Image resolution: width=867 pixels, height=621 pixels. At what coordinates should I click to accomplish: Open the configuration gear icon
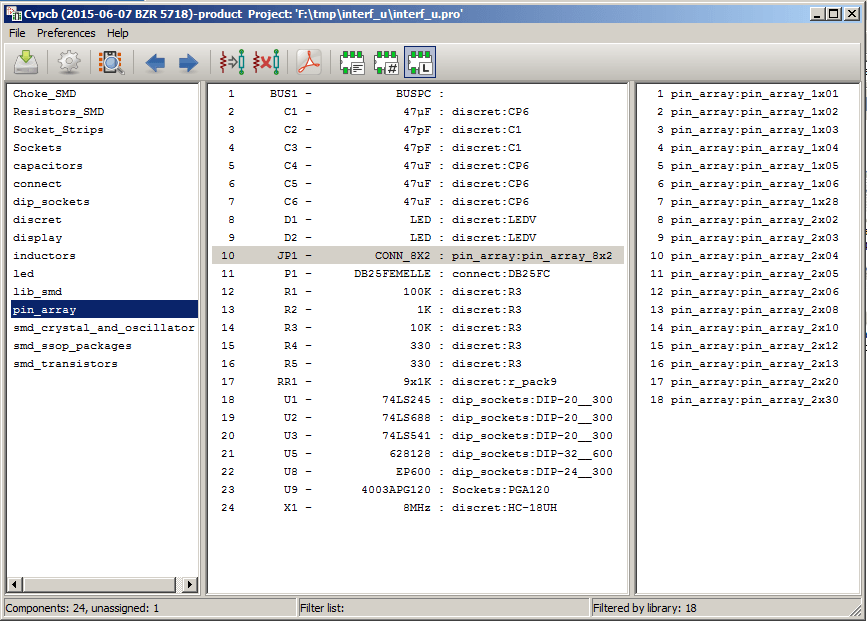(x=68, y=63)
